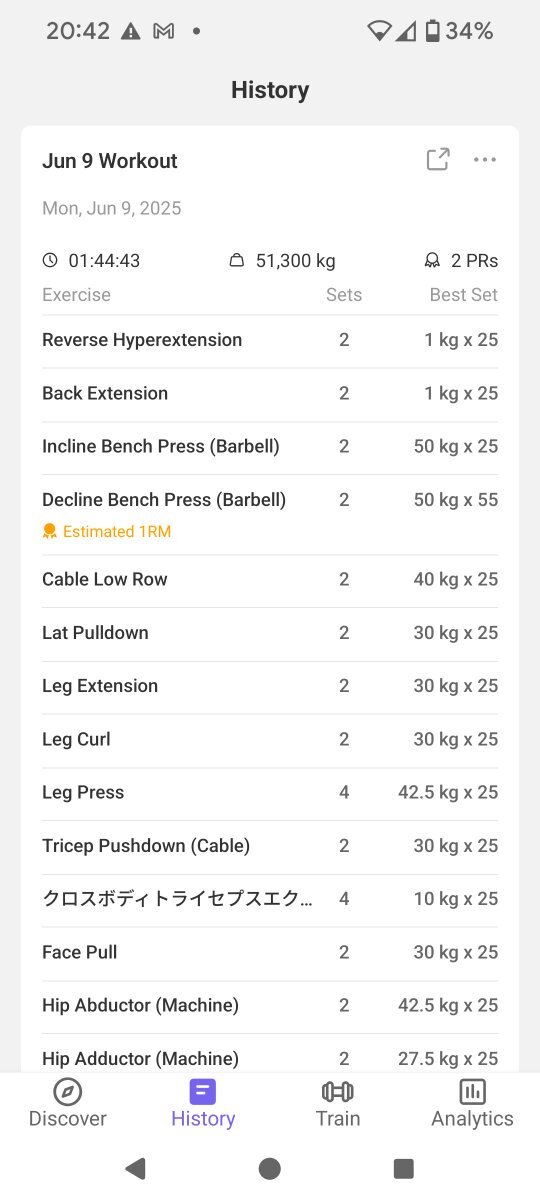Tap the Analytics chart icon
The height and width of the screenshot is (1200, 540).
472,1091
